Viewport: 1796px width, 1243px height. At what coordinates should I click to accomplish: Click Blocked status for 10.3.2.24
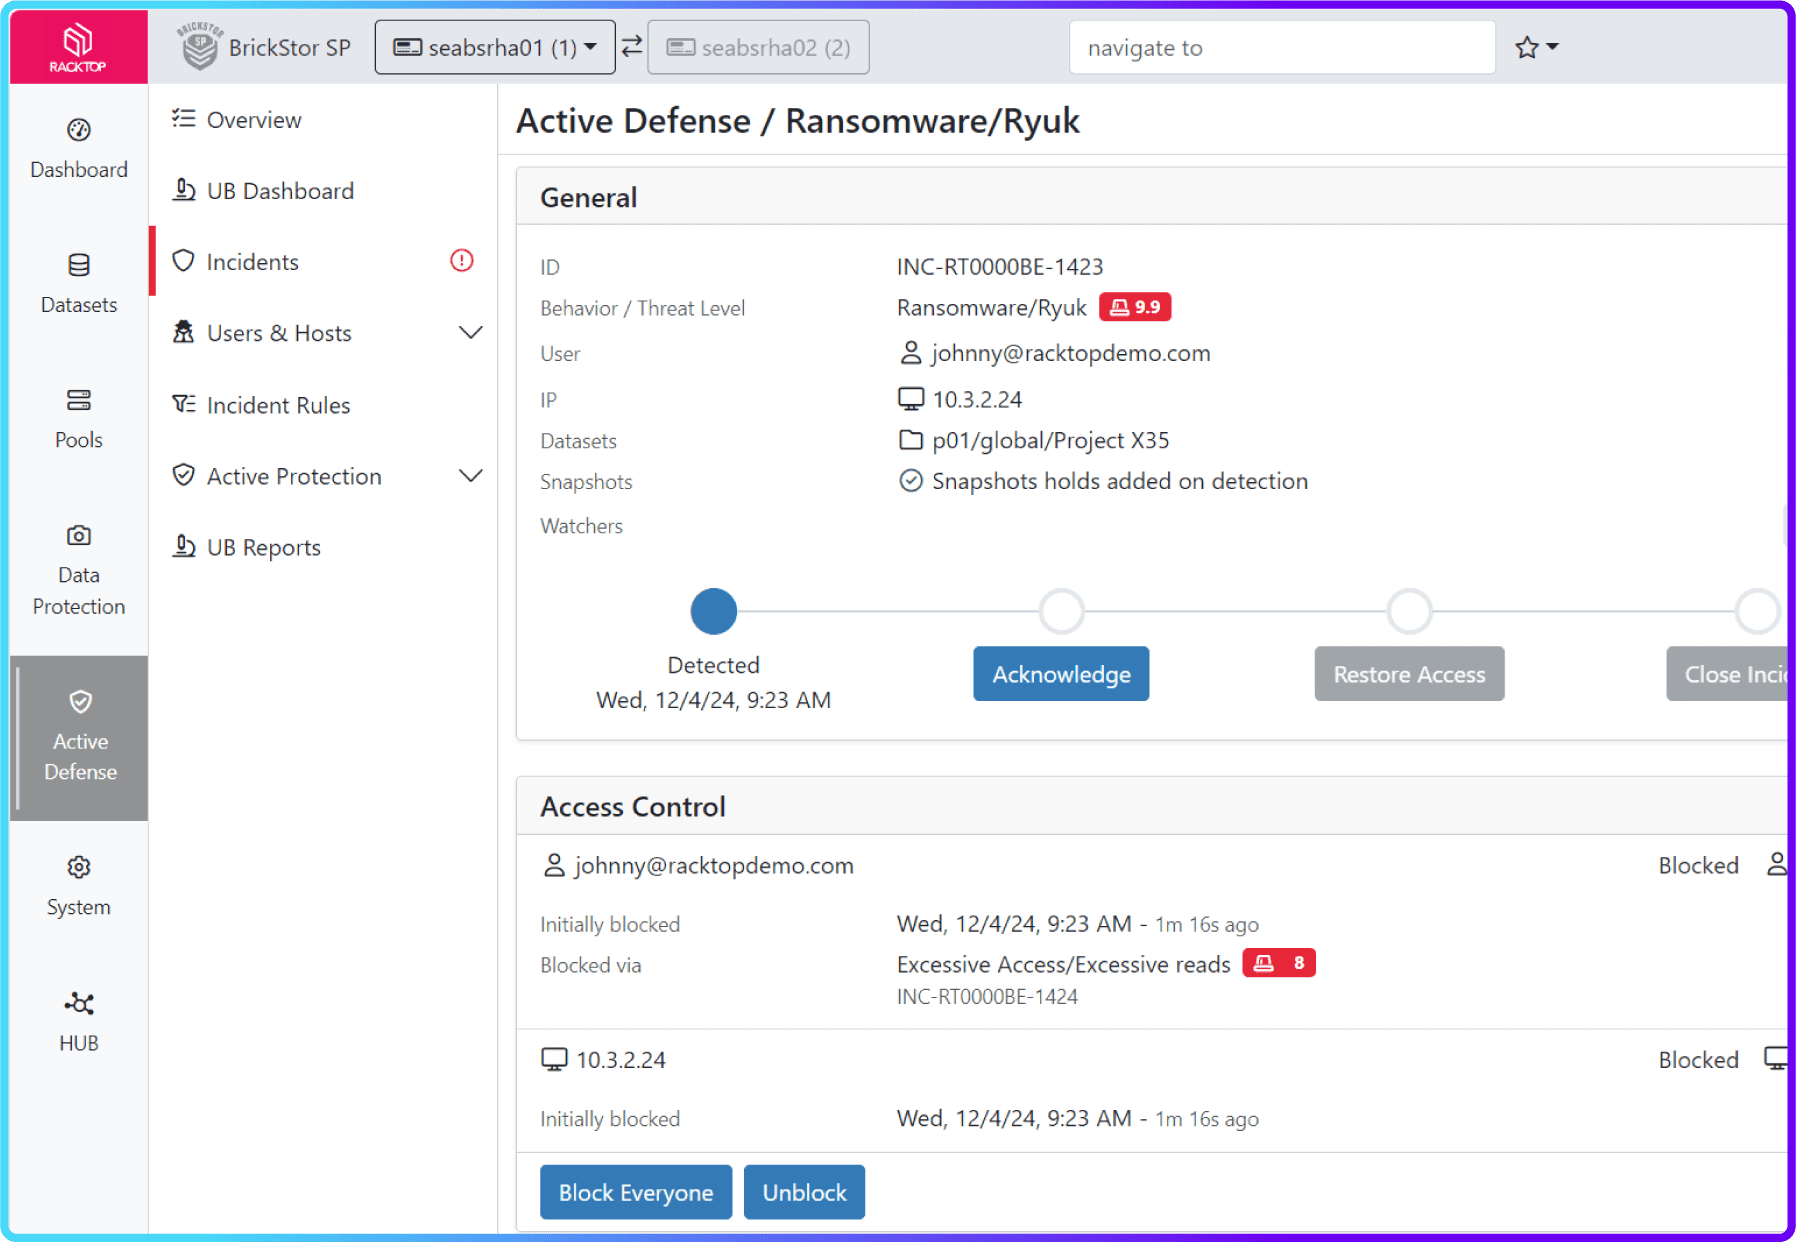(1698, 1060)
